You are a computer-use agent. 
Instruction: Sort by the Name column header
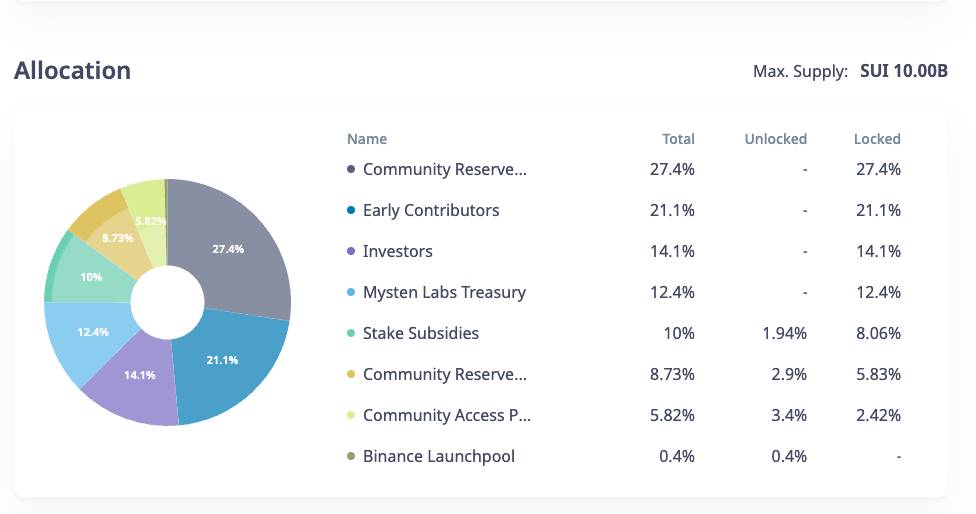pyautogui.click(x=367, y=139)
